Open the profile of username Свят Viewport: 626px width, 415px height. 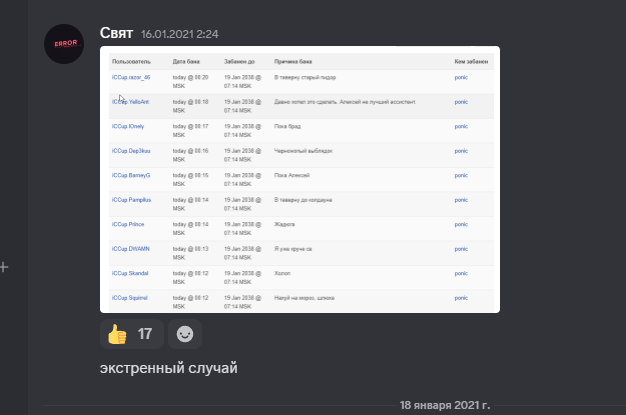(x=116, y=33)
